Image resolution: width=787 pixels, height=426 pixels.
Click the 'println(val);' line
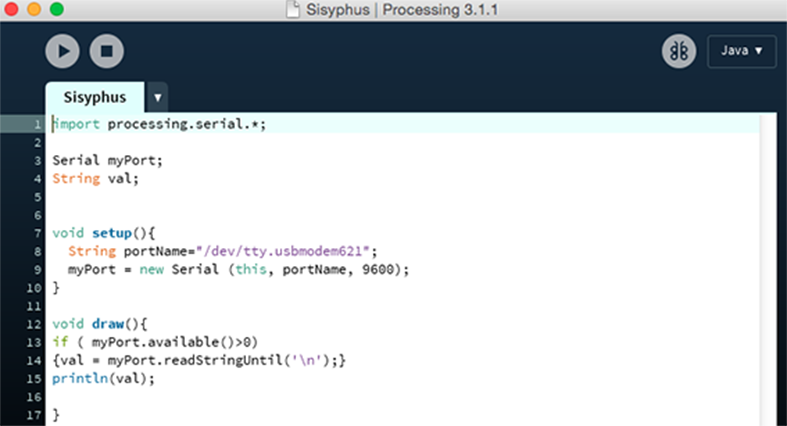click(103, 379)
